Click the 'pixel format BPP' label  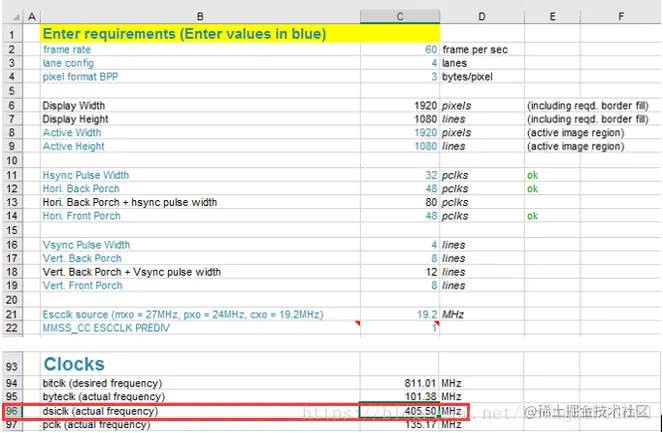(80, 77)
